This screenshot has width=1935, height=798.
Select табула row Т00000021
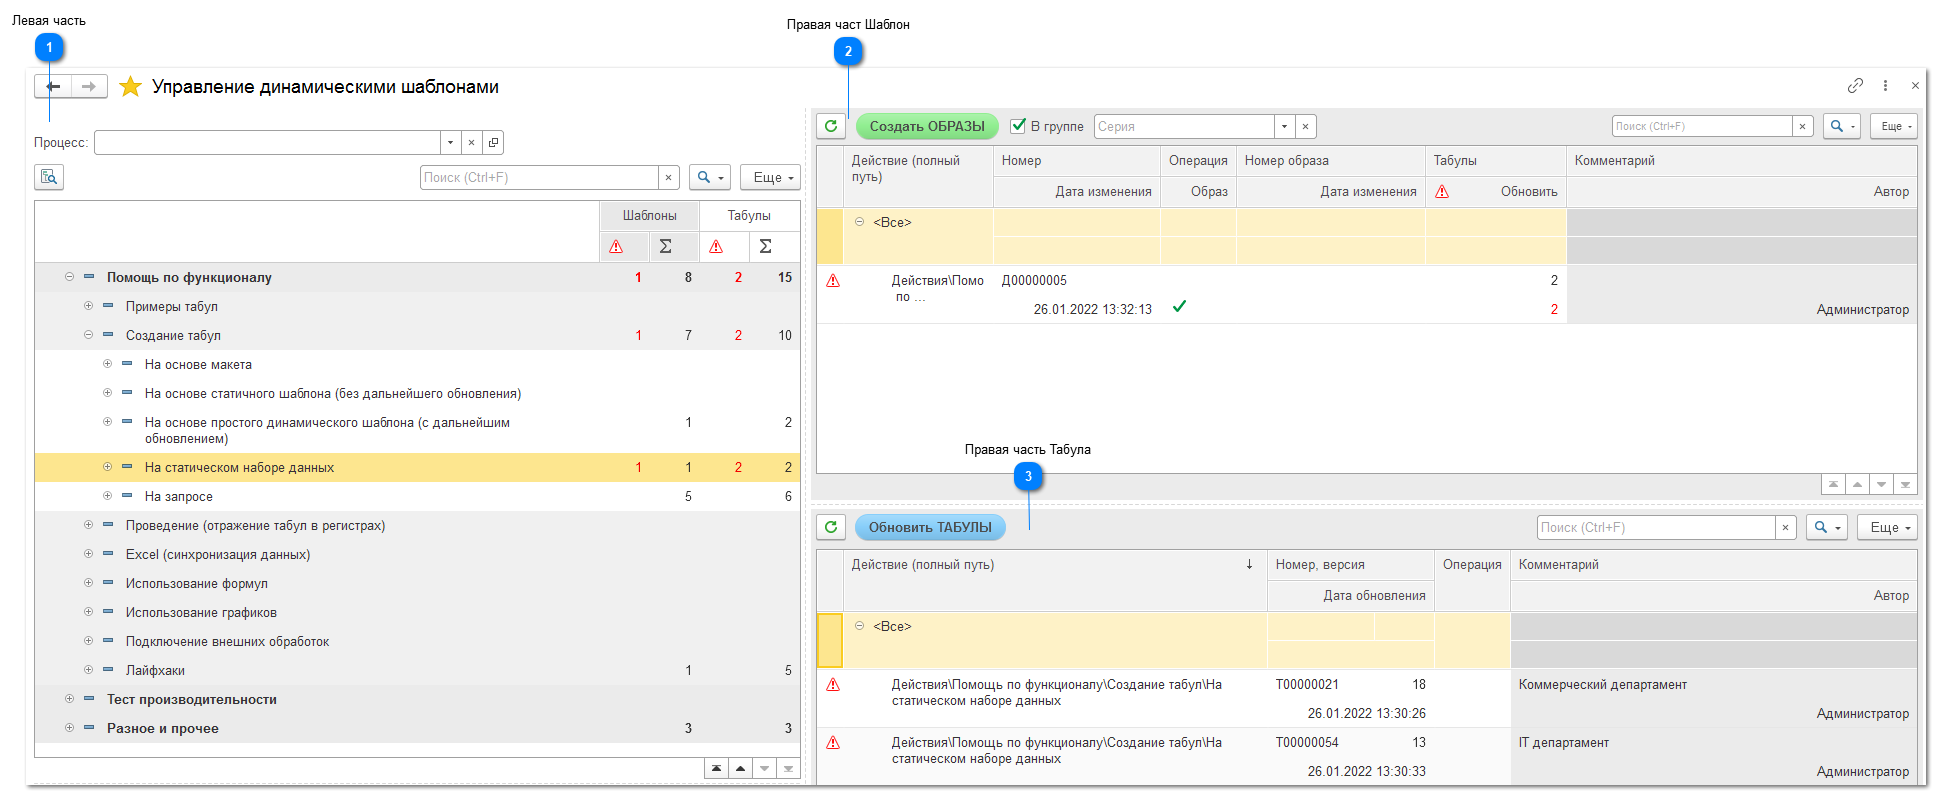point(1366,699)
